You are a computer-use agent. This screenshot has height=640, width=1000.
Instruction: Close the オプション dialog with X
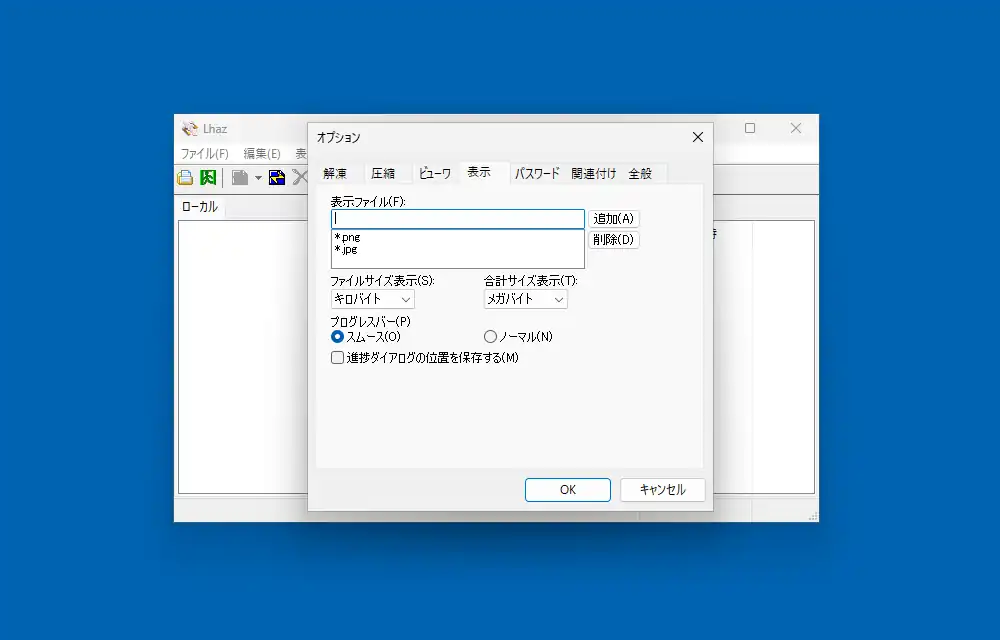pyautogui.click(x=697, y=137)
